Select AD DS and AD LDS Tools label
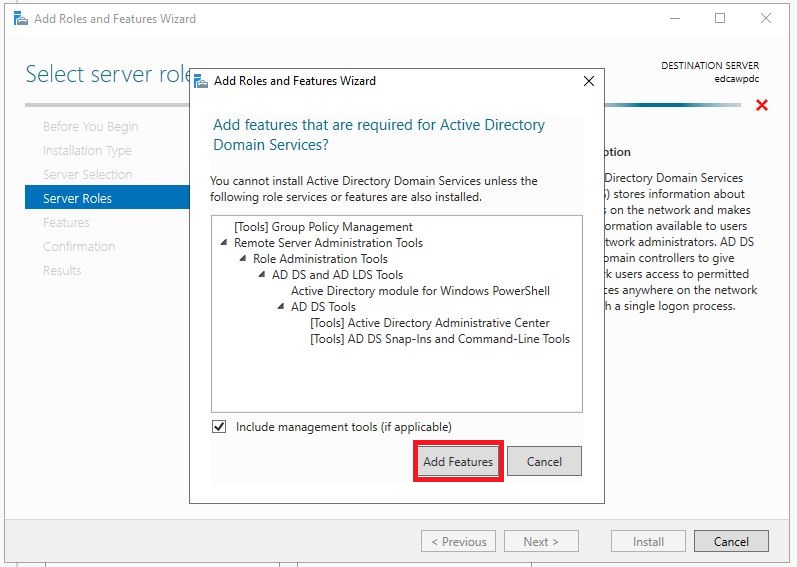Image resolution: width=797 pixels, height=567 pixels. 338,275
